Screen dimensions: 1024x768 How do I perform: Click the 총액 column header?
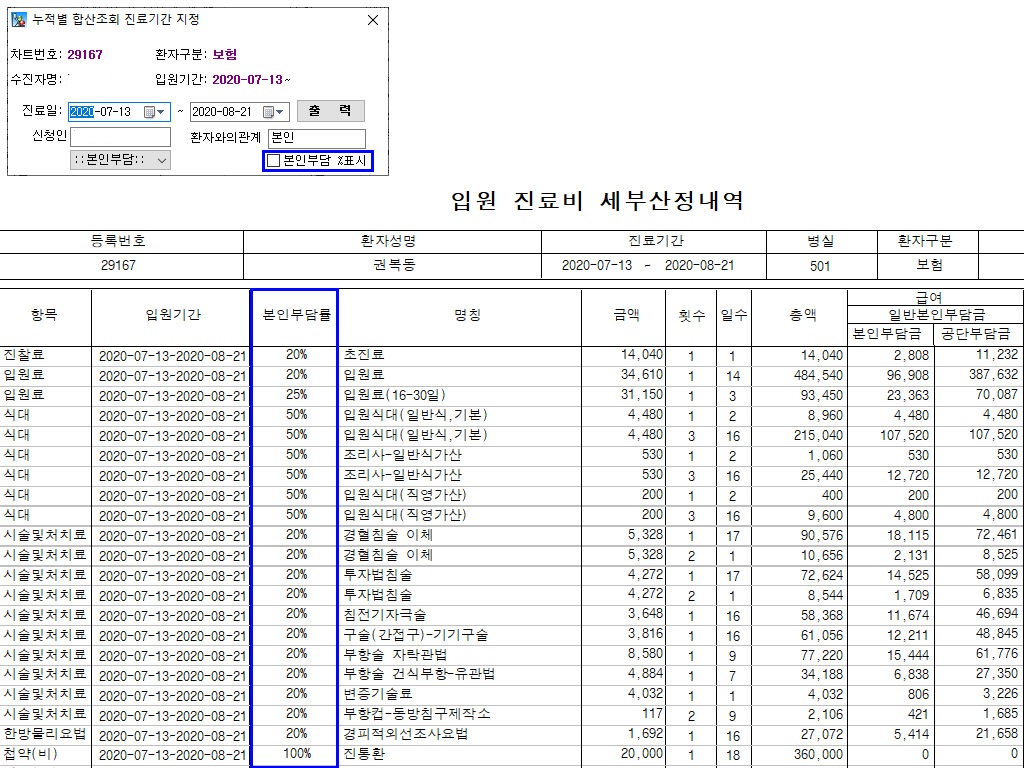(x=802, y=315)
